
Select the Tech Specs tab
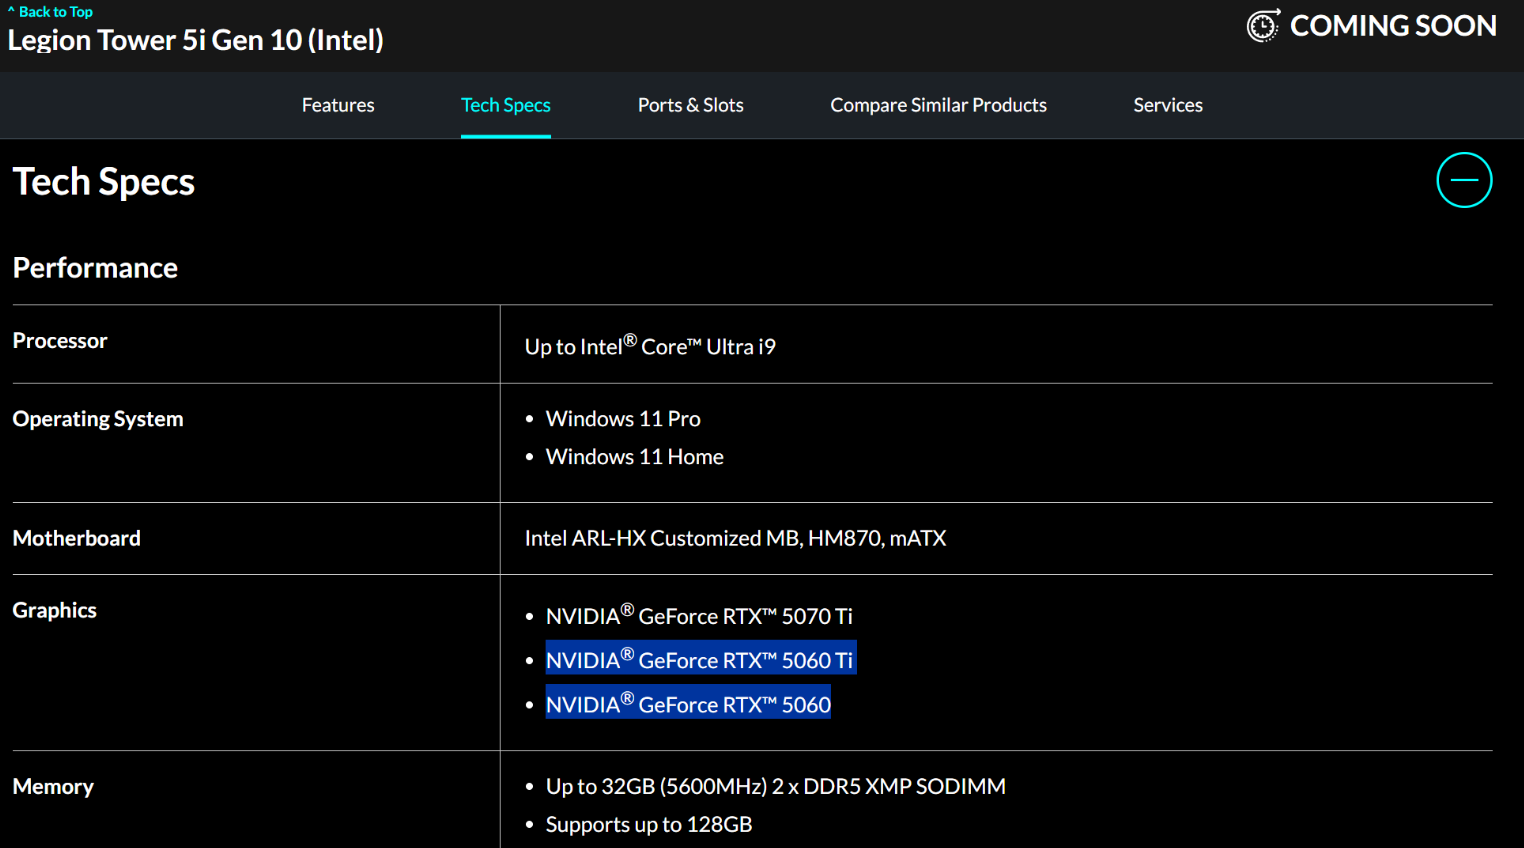click(505, 105)
